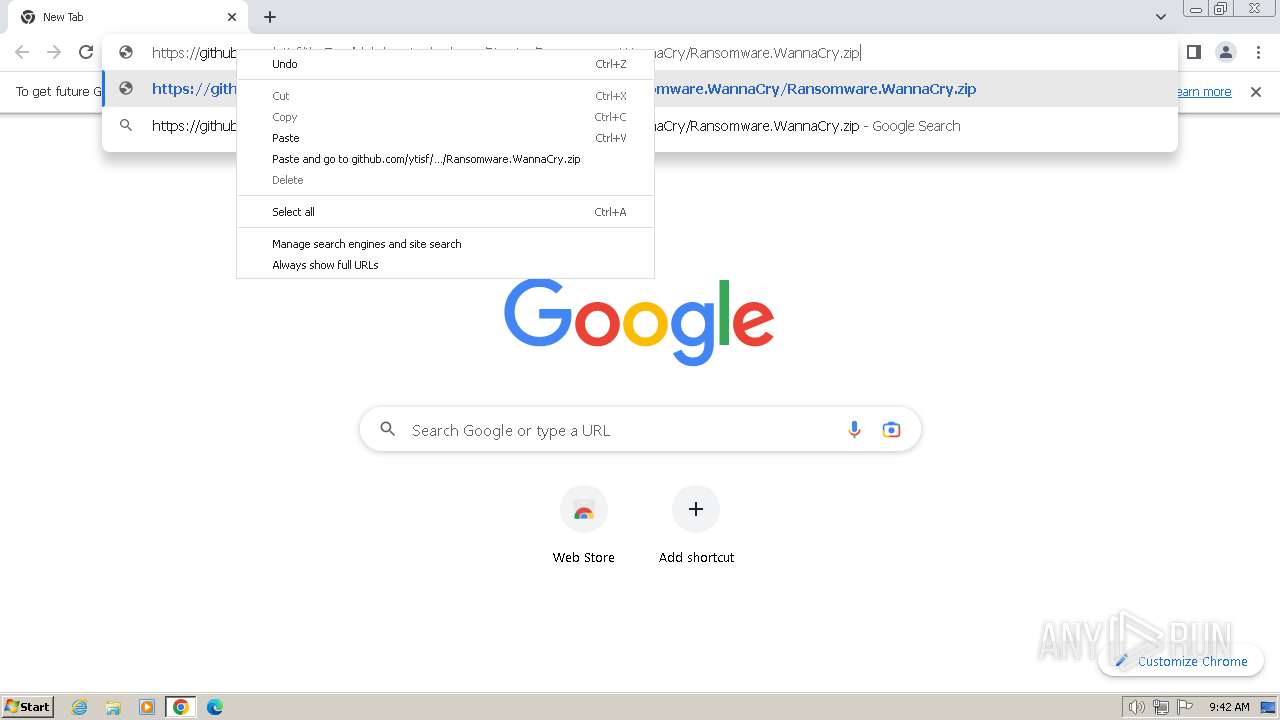The image size is (1280, 720).
Task: Click the back navigation arrow
Action: coord(22,52)
